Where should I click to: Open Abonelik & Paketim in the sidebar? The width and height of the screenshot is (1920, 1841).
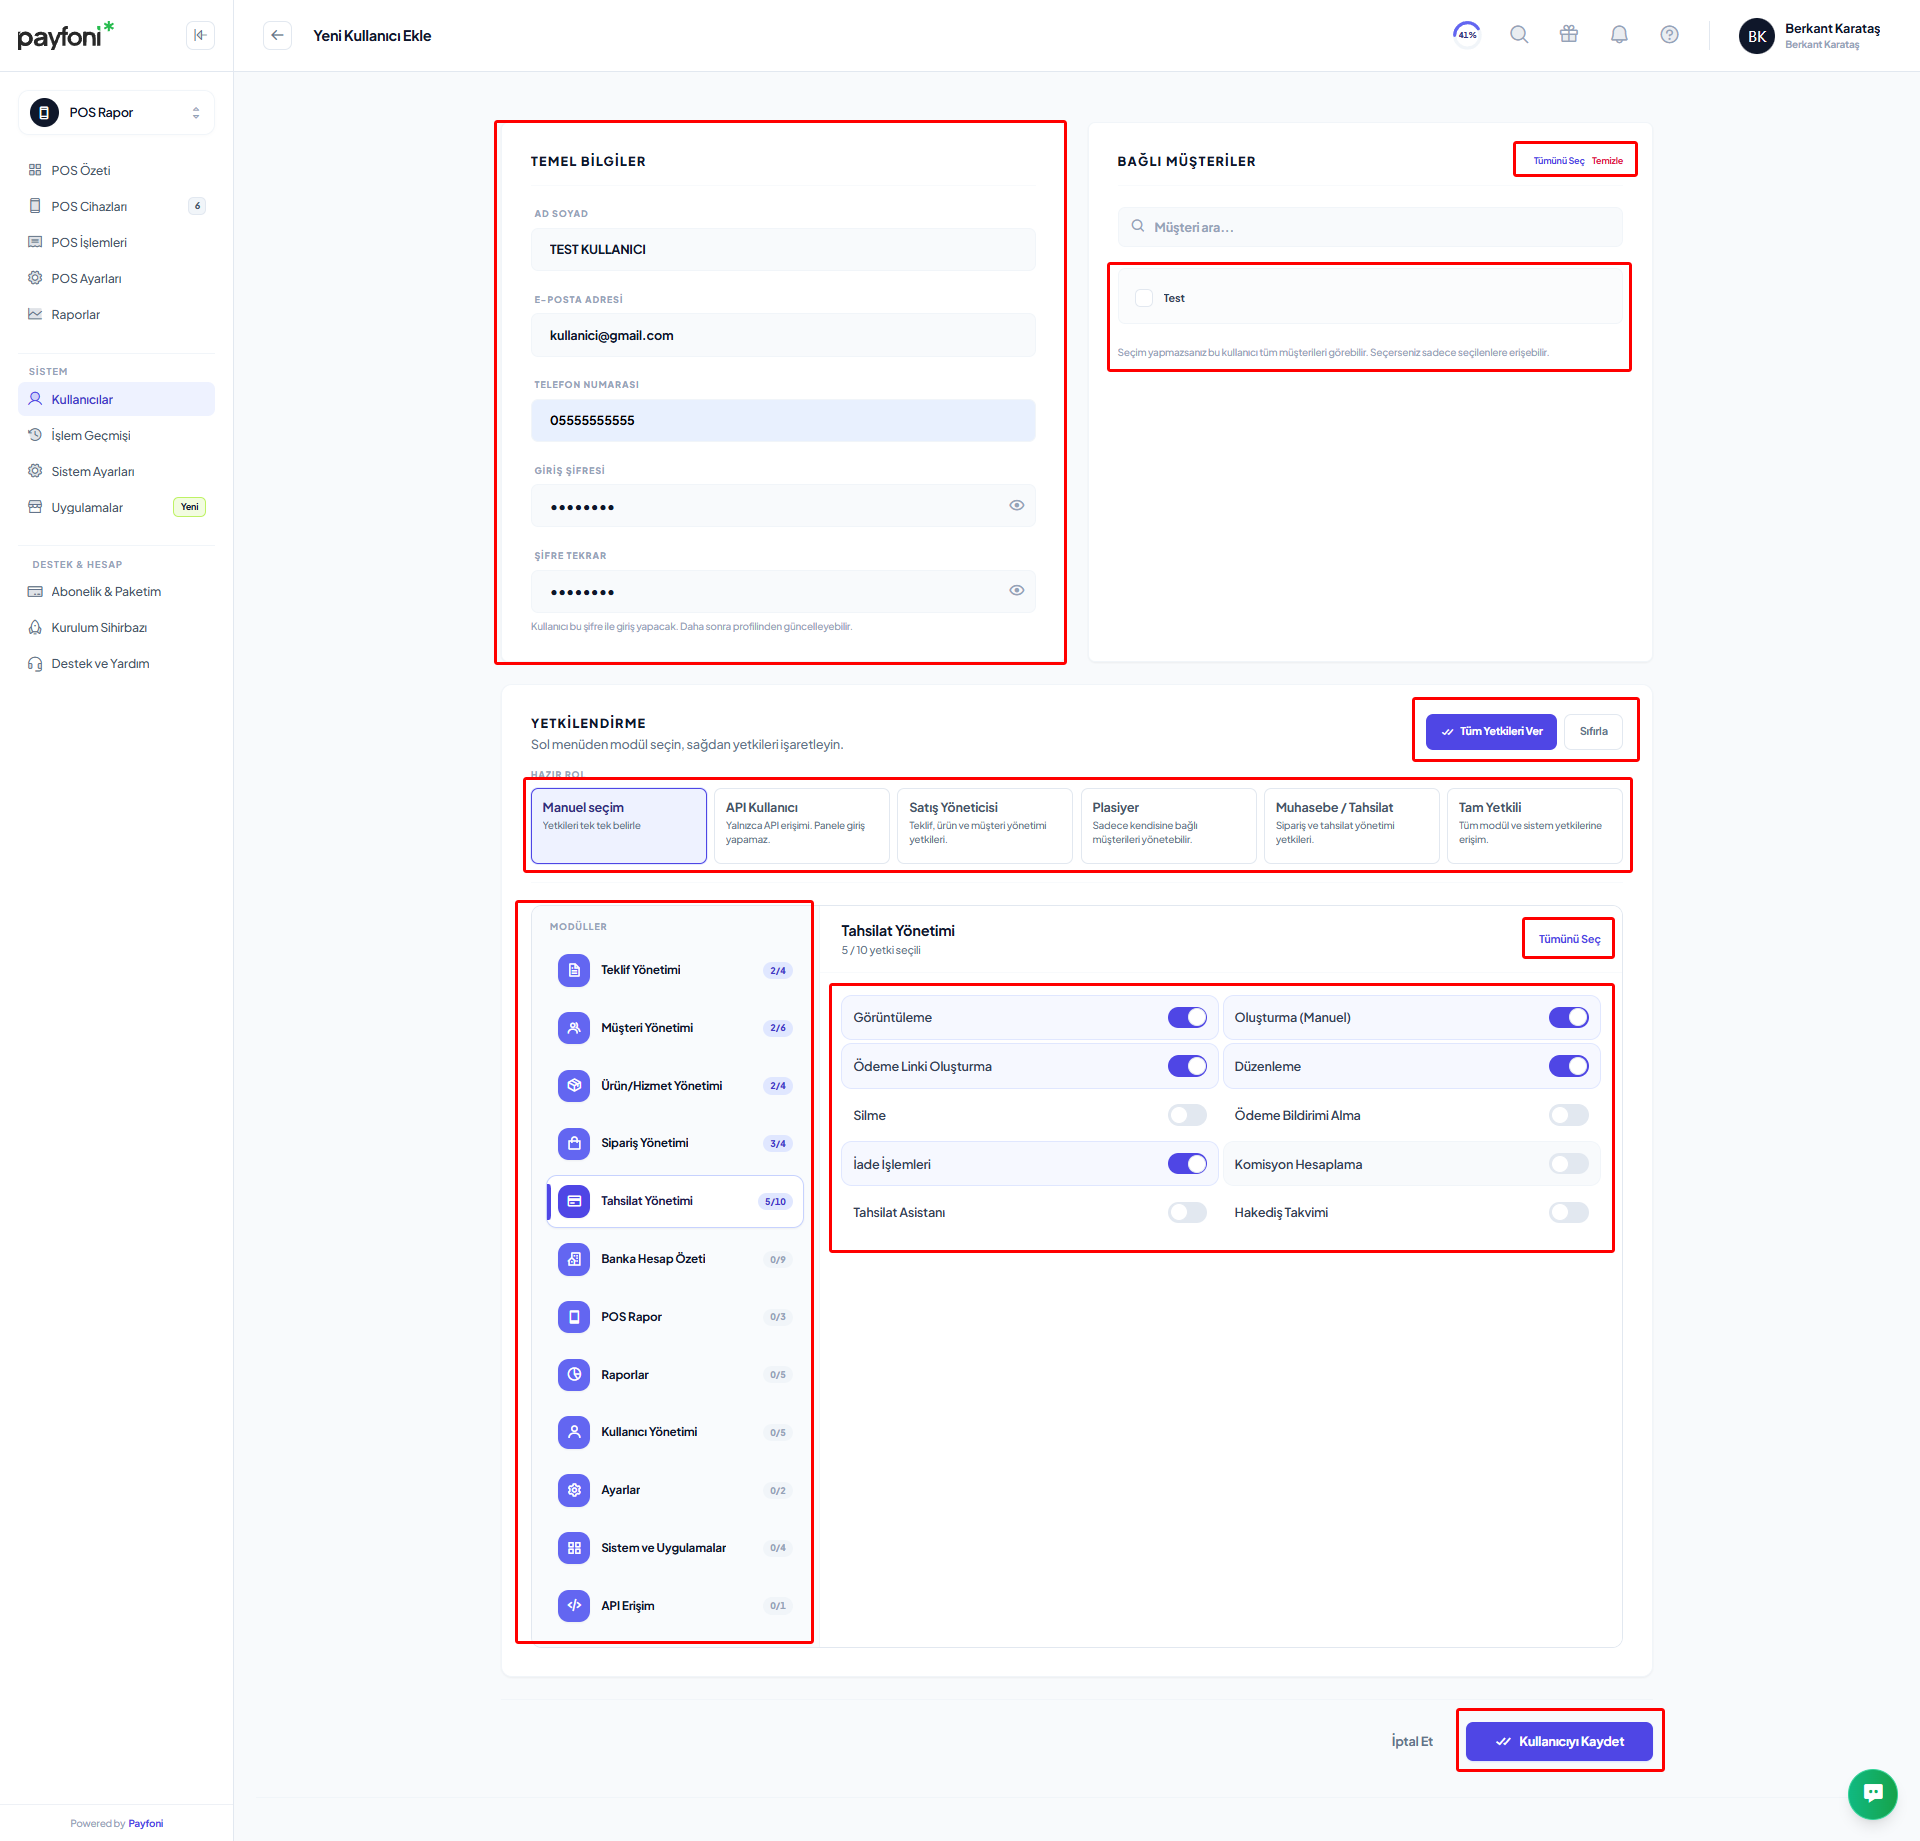pyautogui.click(x=116, y=591)
